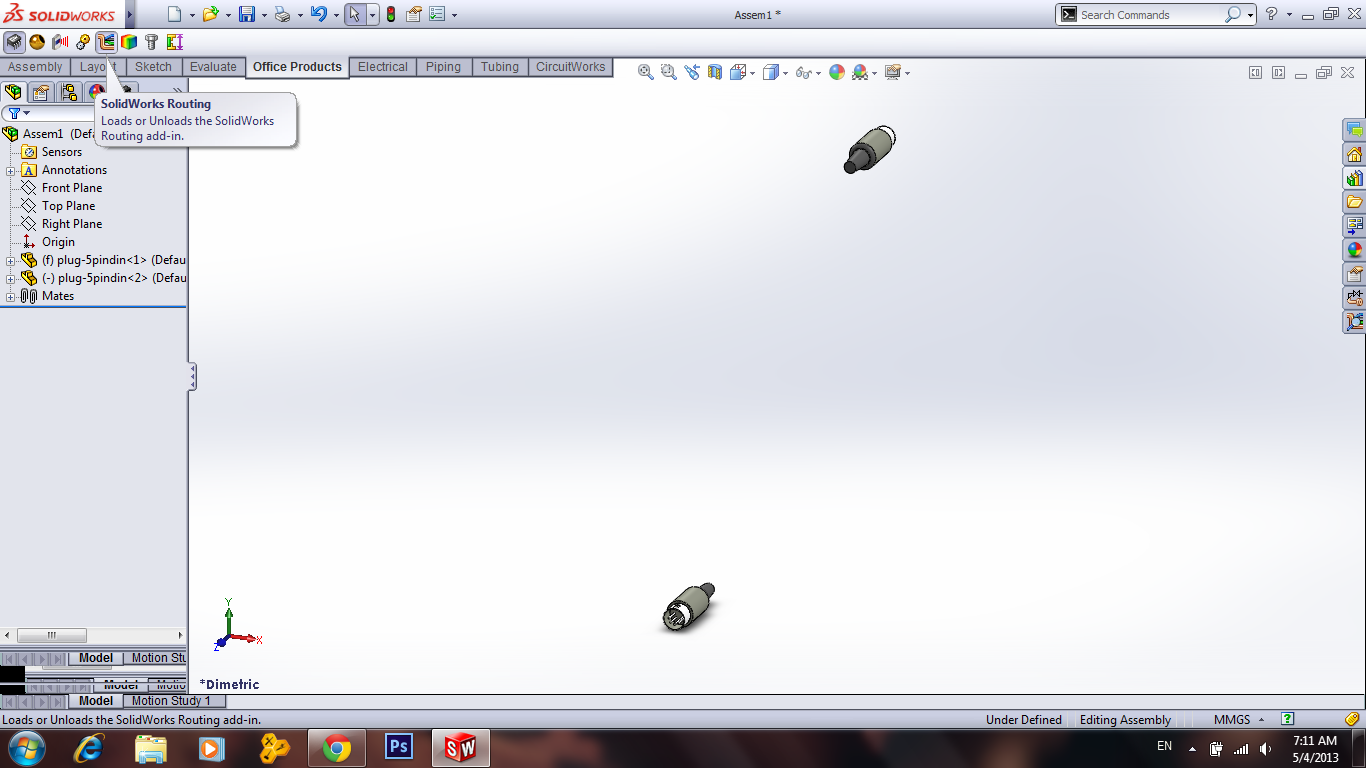Switch to the Sketch tab
Viewport: 1366px width, 768px height.
click(153, 67)
